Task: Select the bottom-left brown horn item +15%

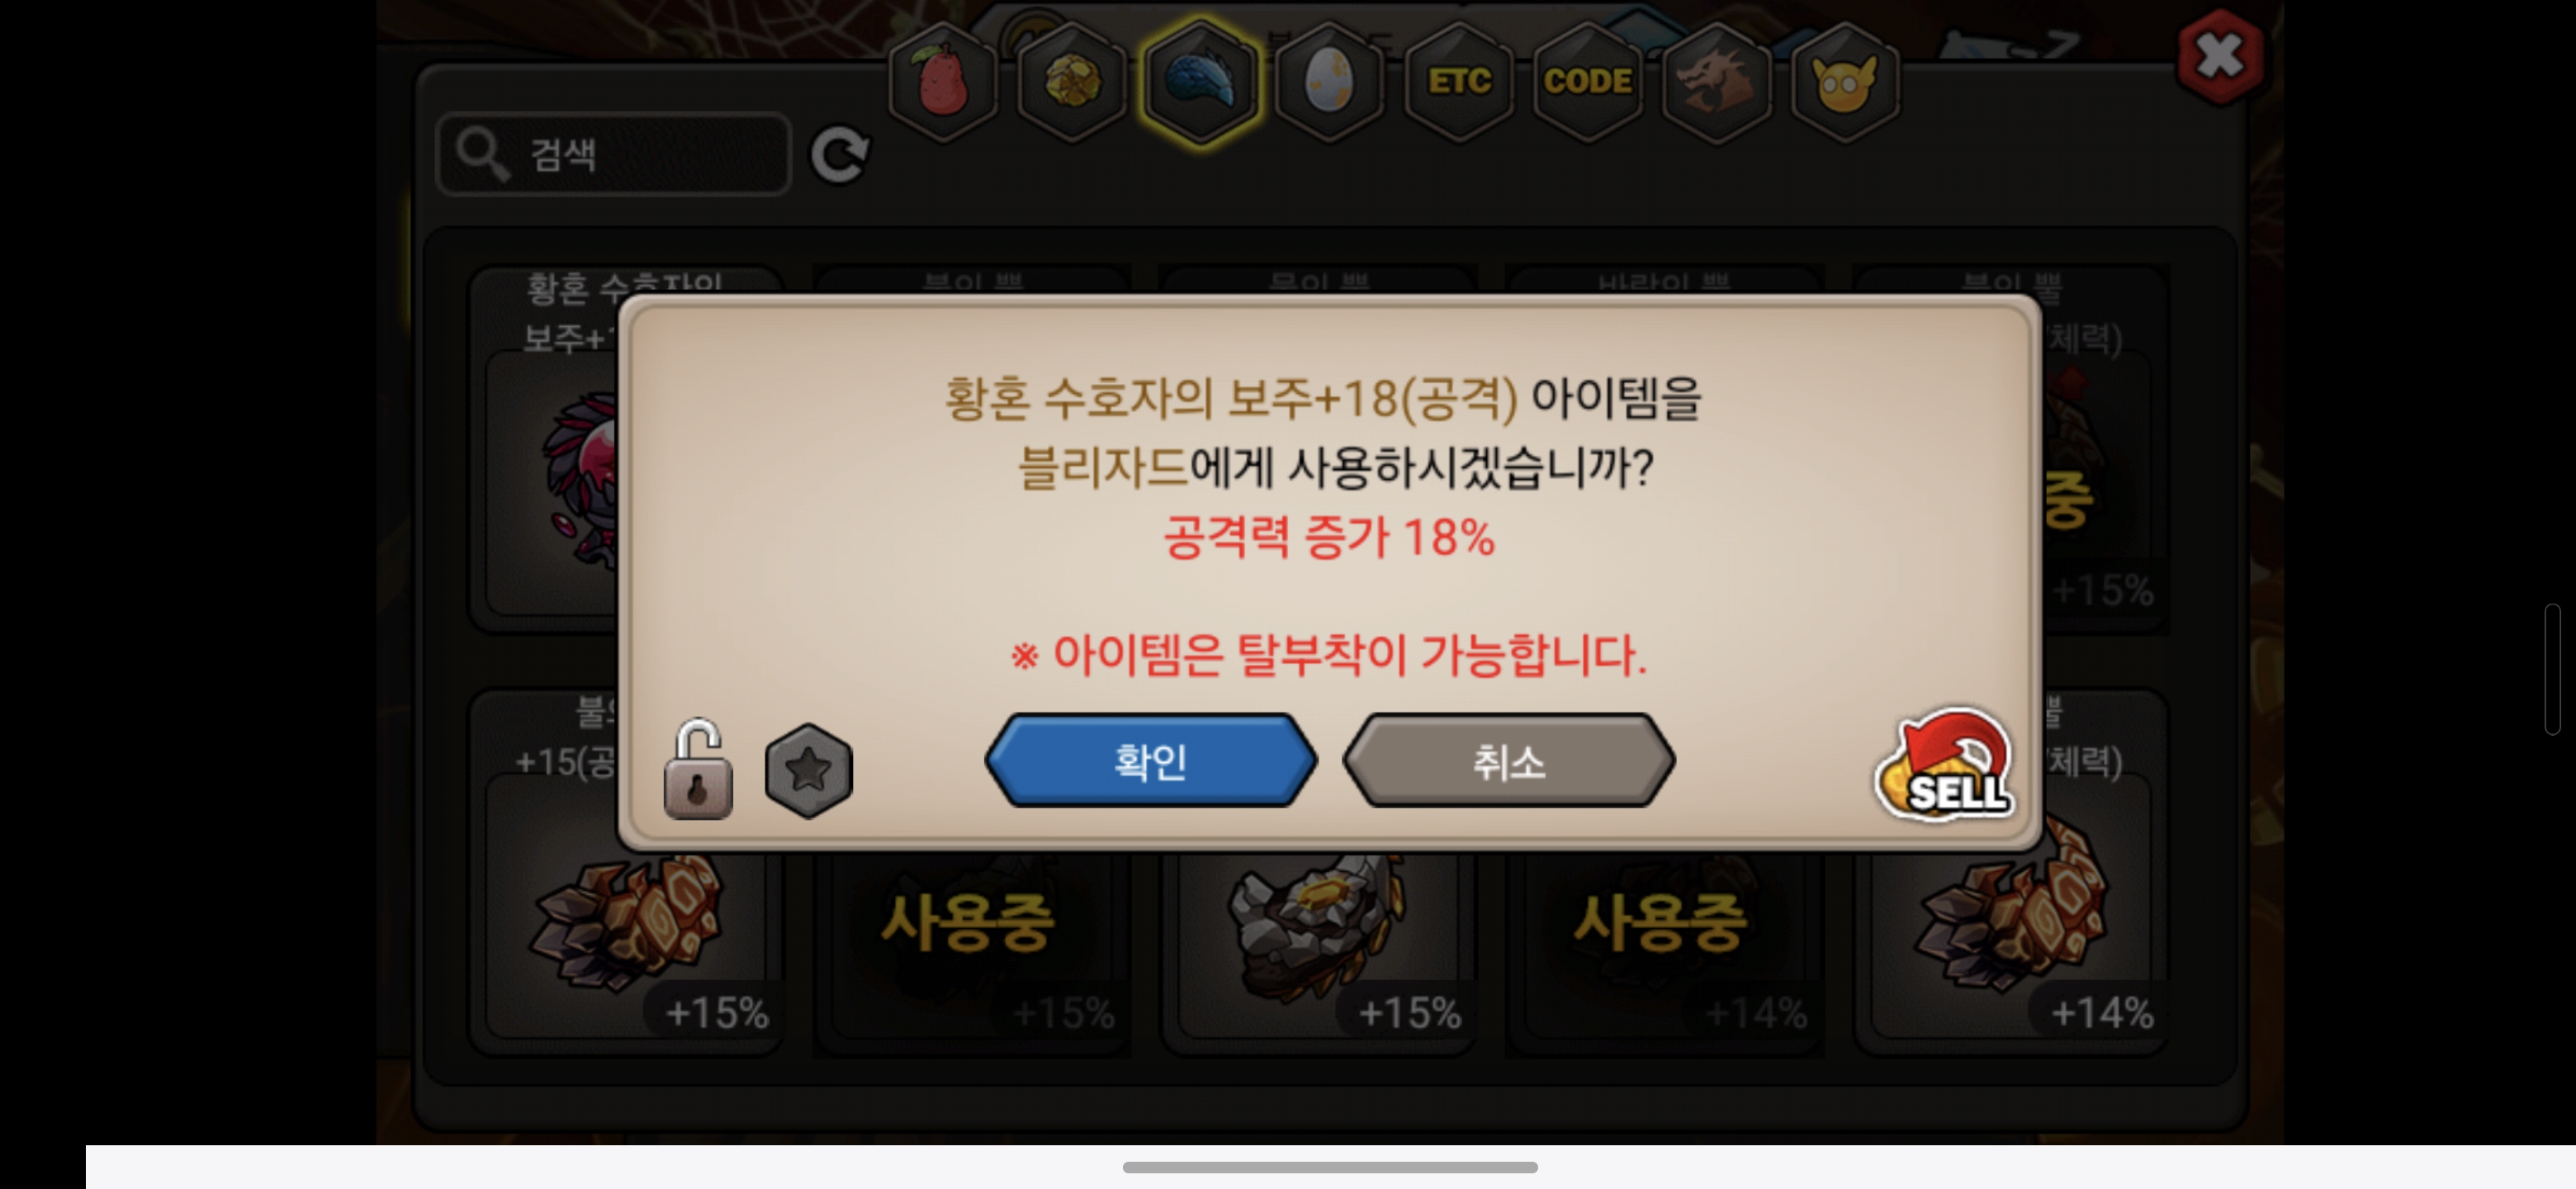Action: (x=627, y=911)
